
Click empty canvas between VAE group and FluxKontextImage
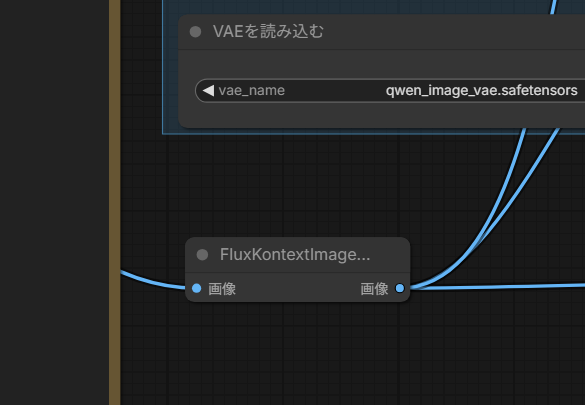click(298, 186)
